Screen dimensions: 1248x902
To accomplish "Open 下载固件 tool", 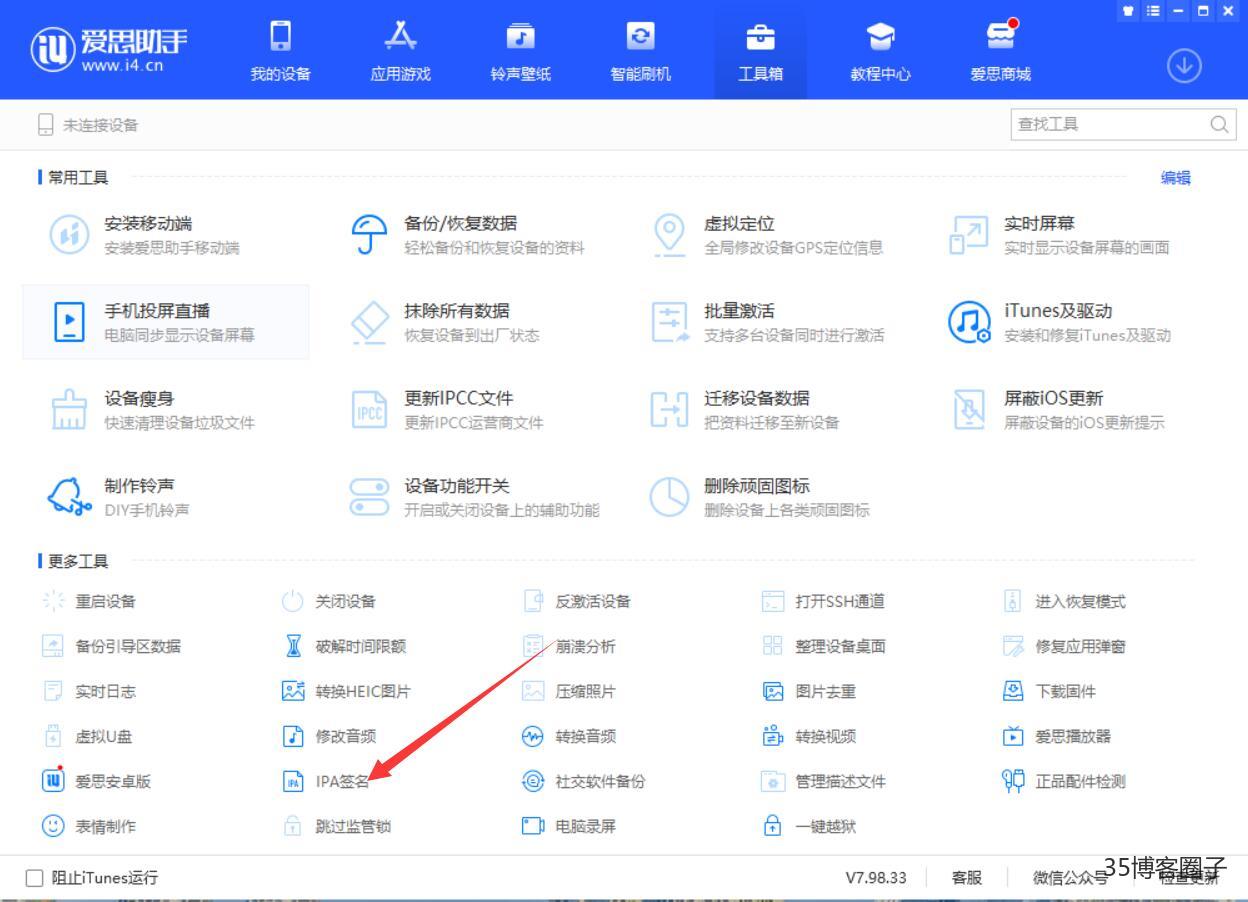I will pyautogui.click(x=1050, y=691).
